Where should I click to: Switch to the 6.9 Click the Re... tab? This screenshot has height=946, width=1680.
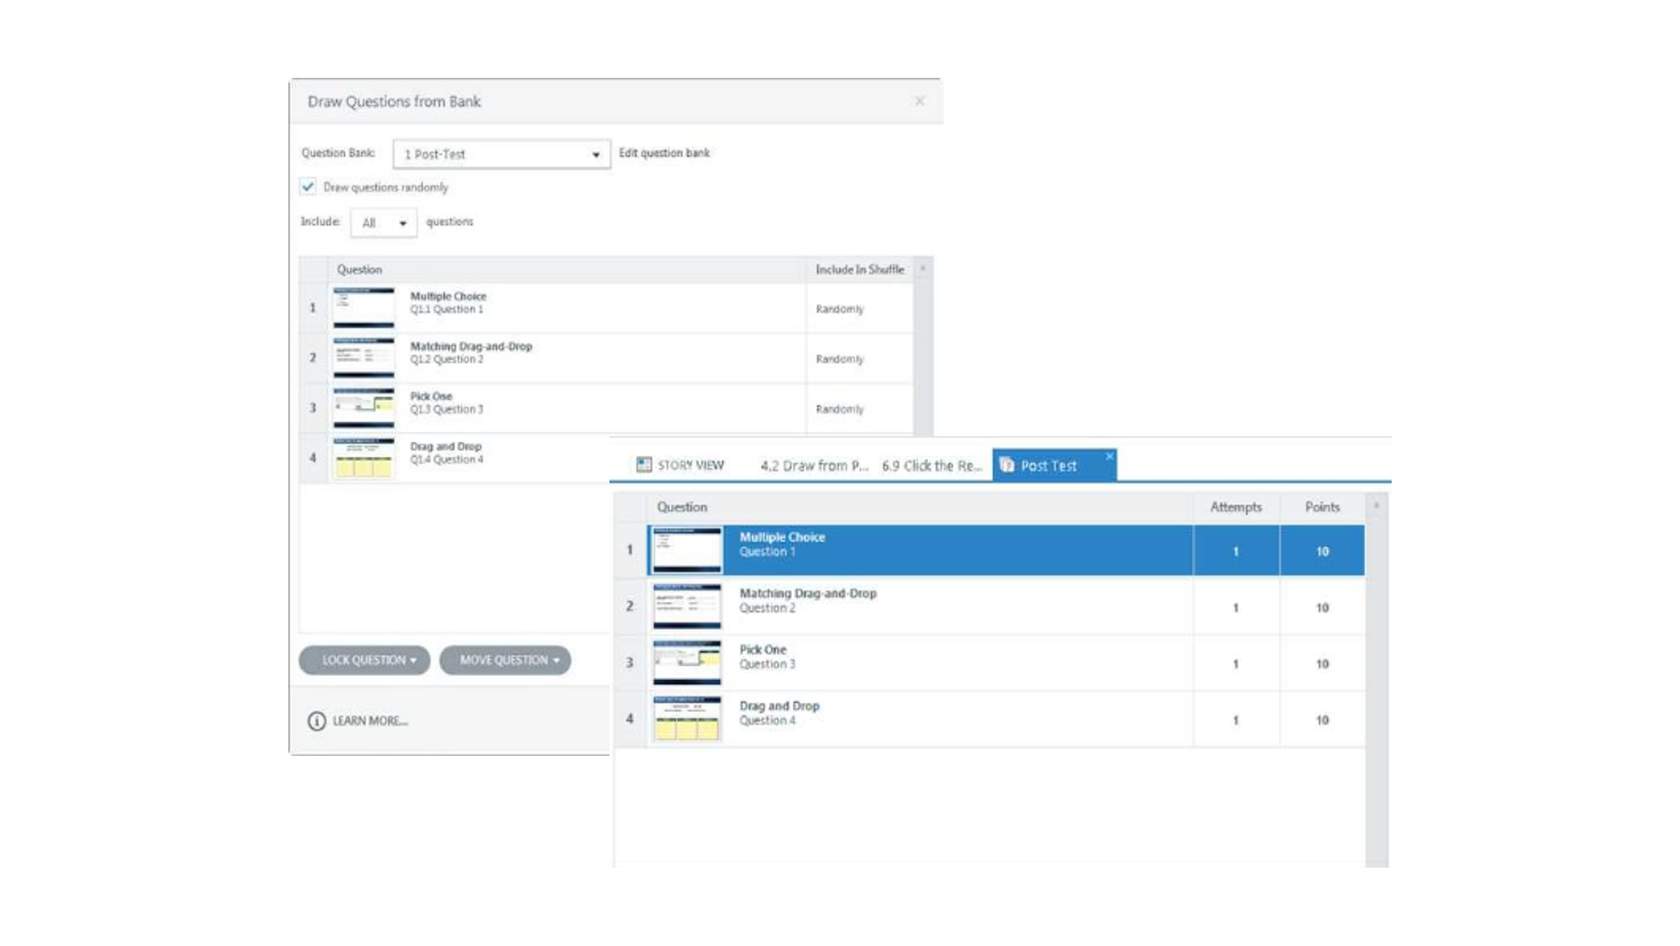point(931,466)
